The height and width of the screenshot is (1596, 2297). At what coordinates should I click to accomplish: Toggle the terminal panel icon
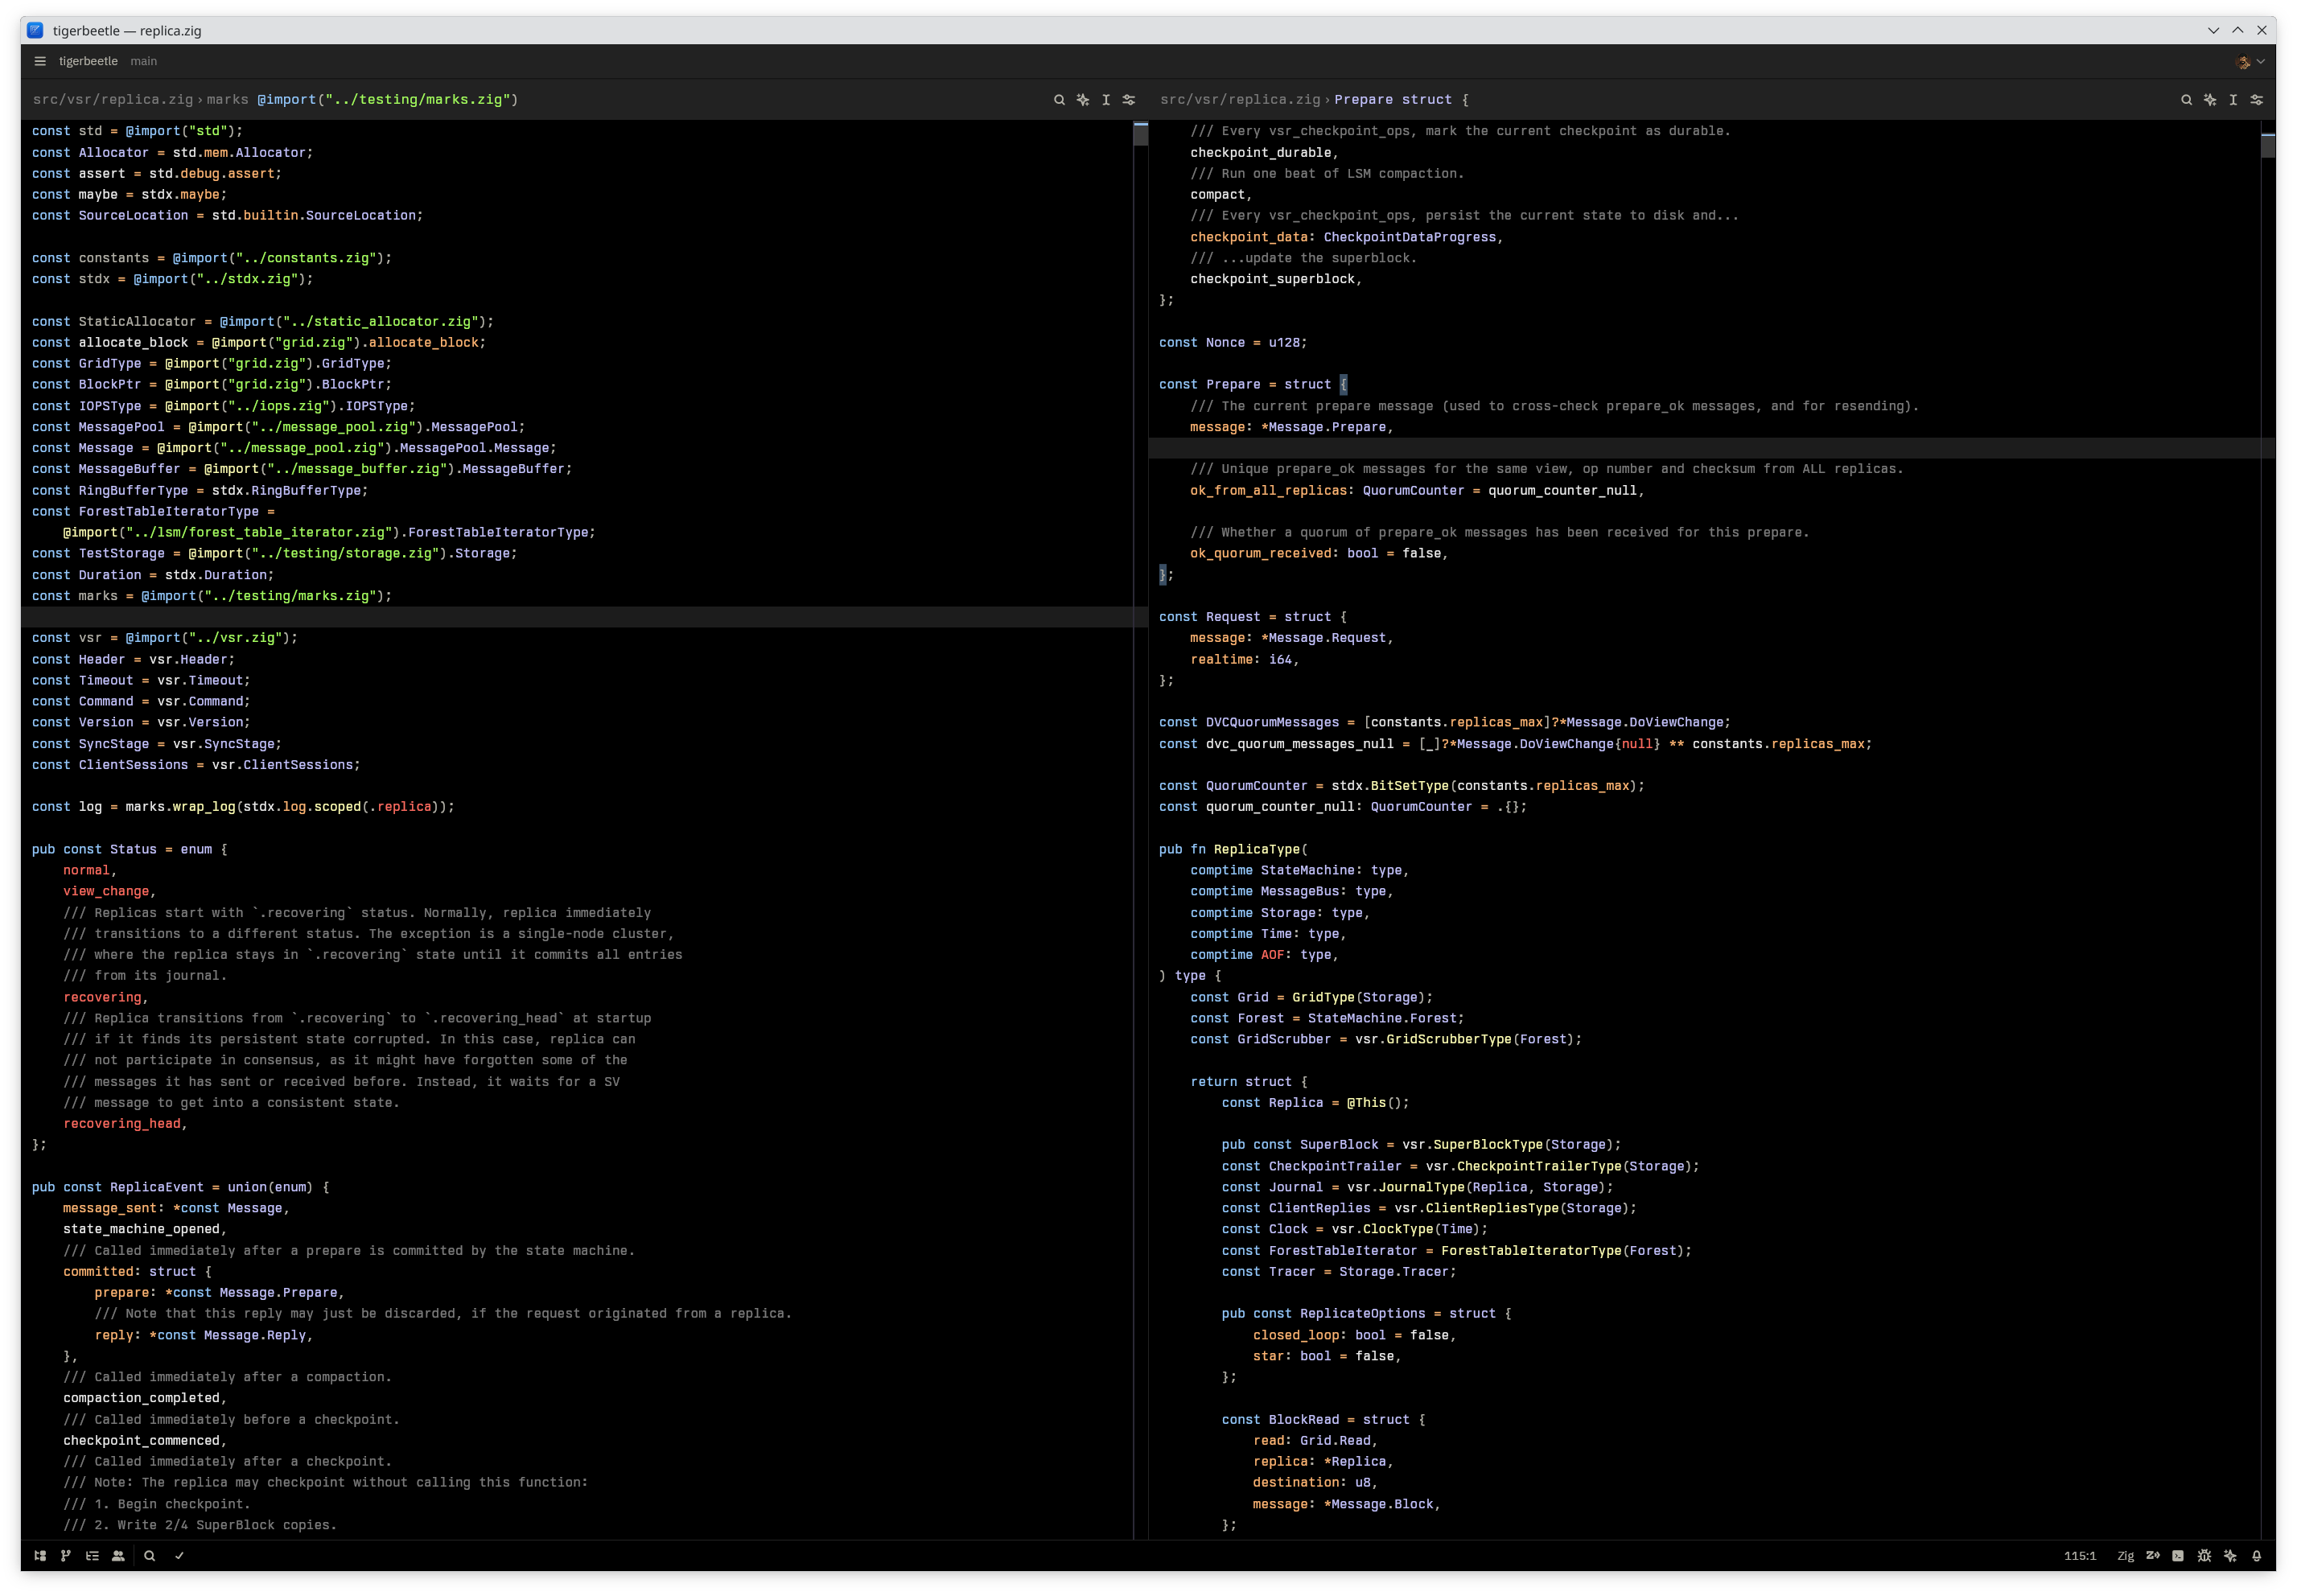pyautogui.click(x=2178, y=1556)
